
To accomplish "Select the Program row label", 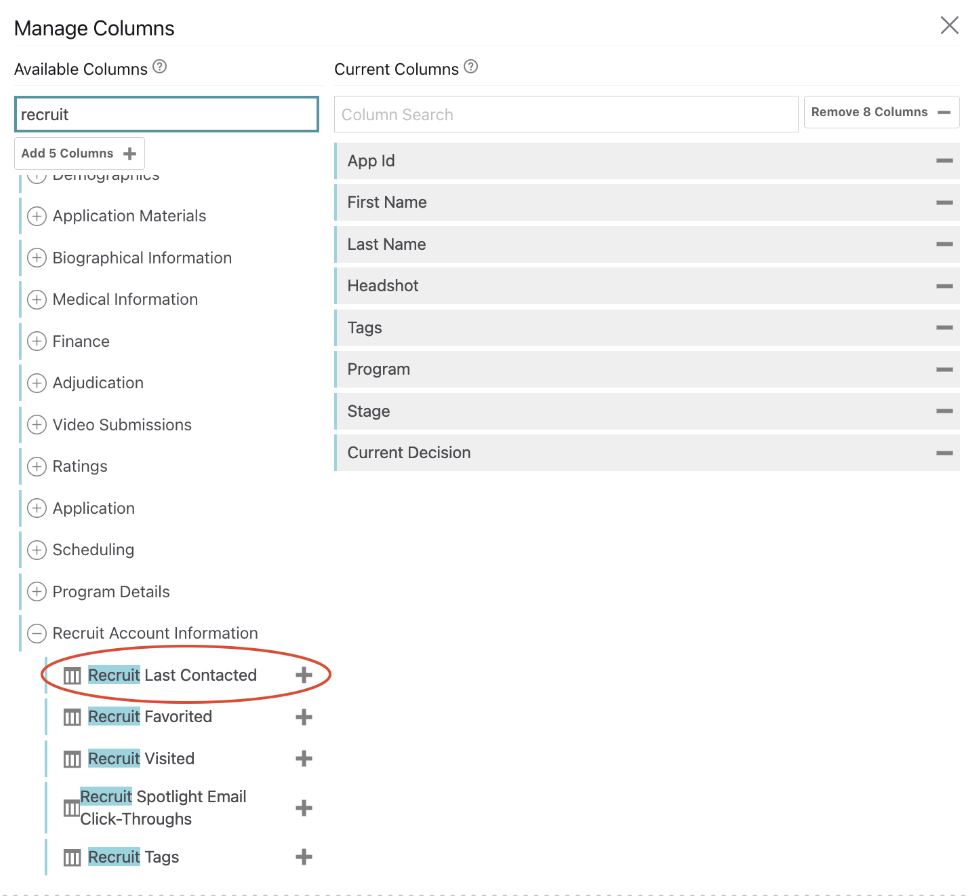I will 378,369.
